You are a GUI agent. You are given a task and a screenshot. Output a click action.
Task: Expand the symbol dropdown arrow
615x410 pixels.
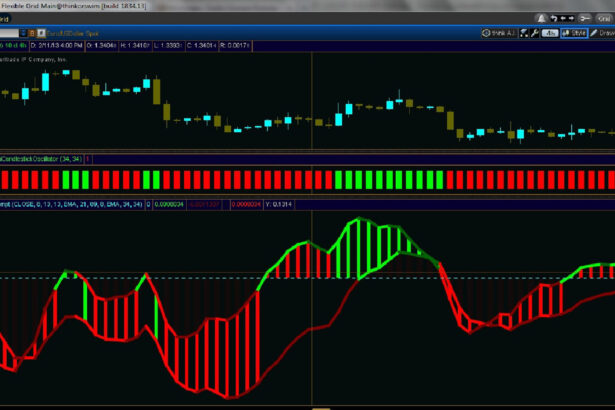[23, 33]
